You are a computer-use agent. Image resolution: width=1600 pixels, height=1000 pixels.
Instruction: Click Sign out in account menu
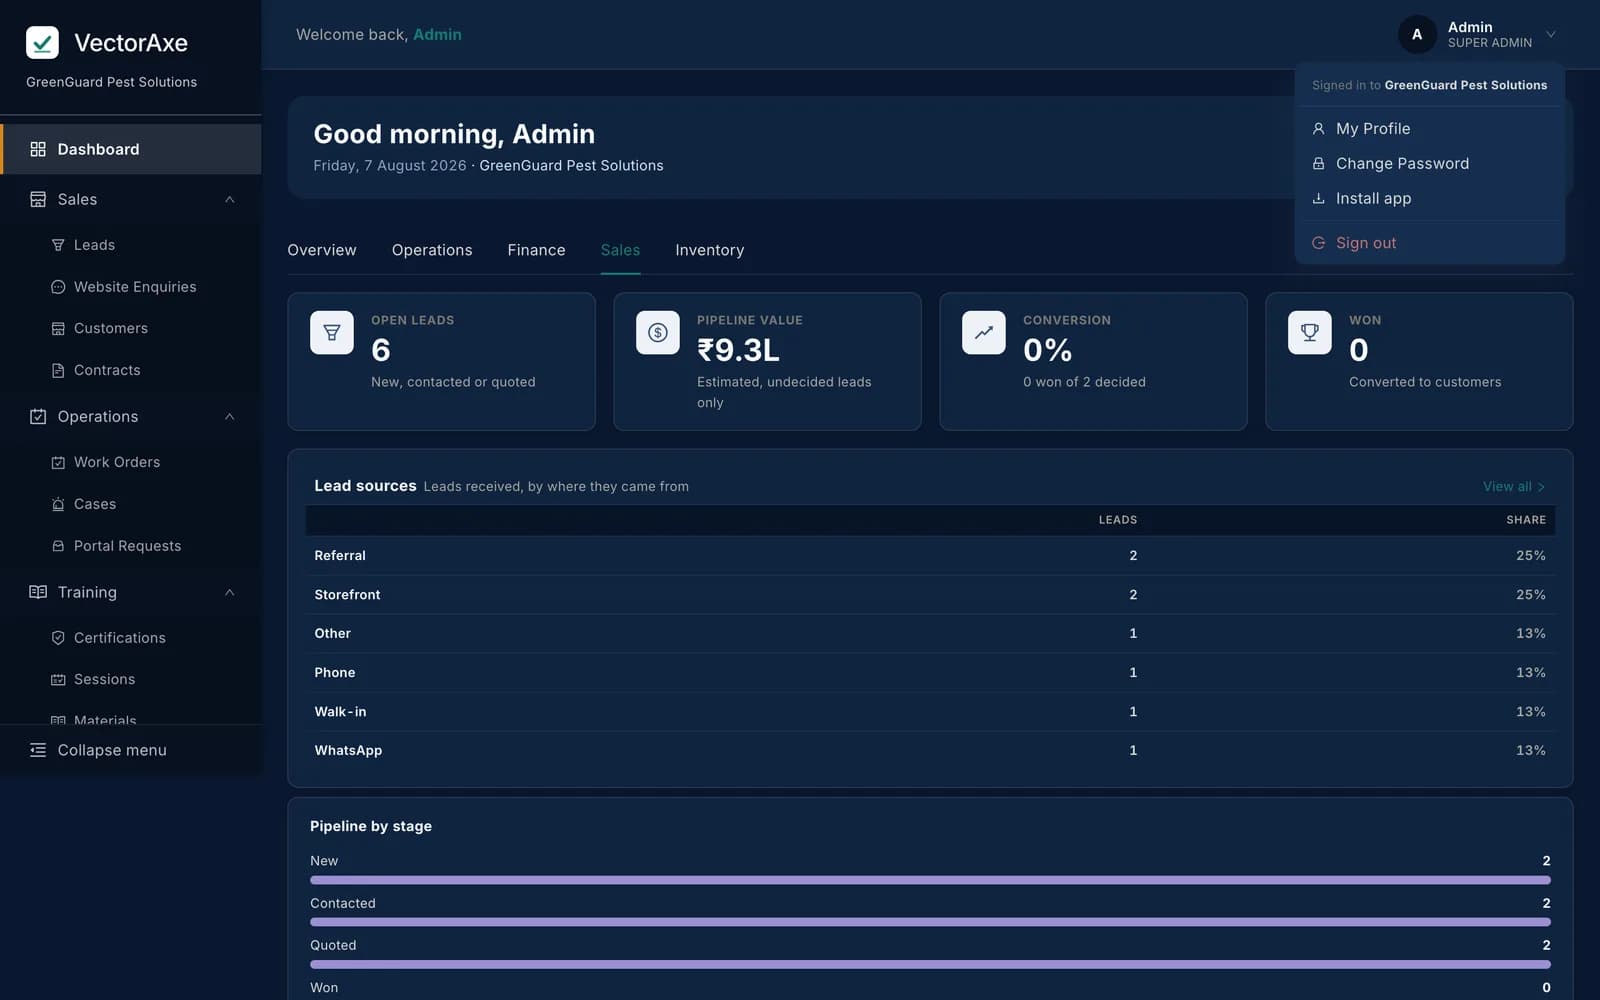pos(1429,243)
